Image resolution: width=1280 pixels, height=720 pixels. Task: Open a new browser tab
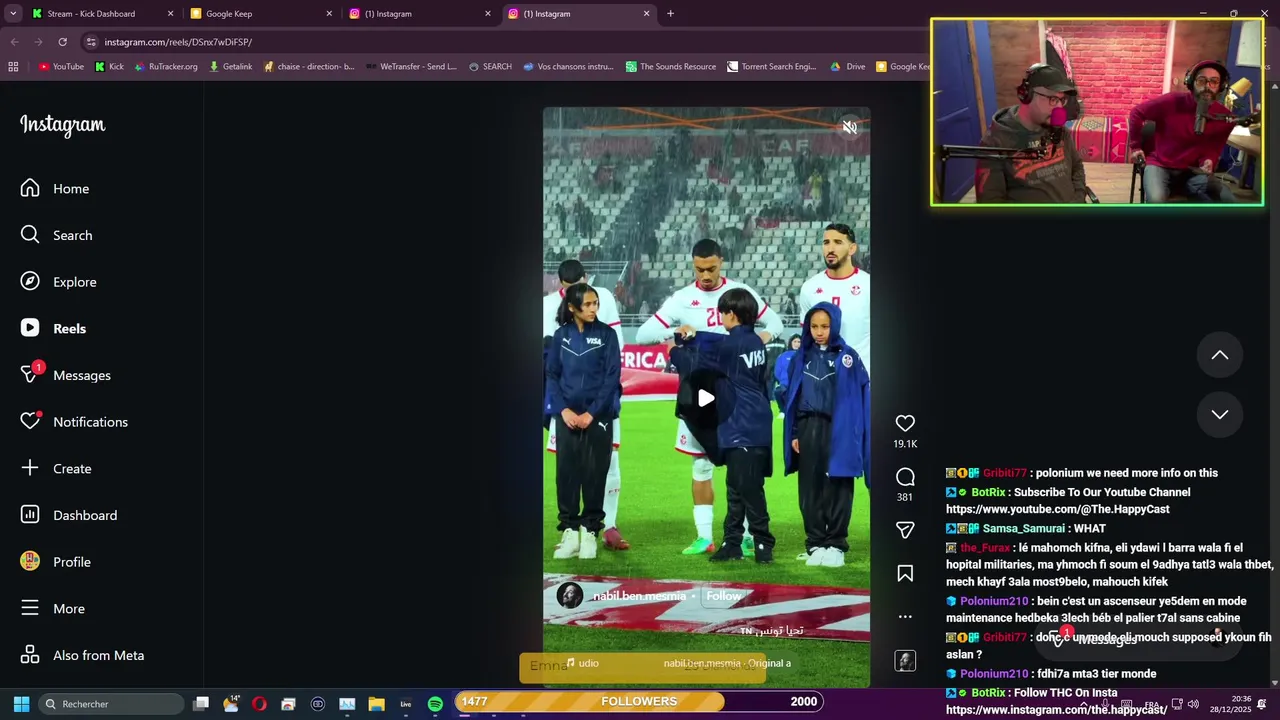click(670, 14)
